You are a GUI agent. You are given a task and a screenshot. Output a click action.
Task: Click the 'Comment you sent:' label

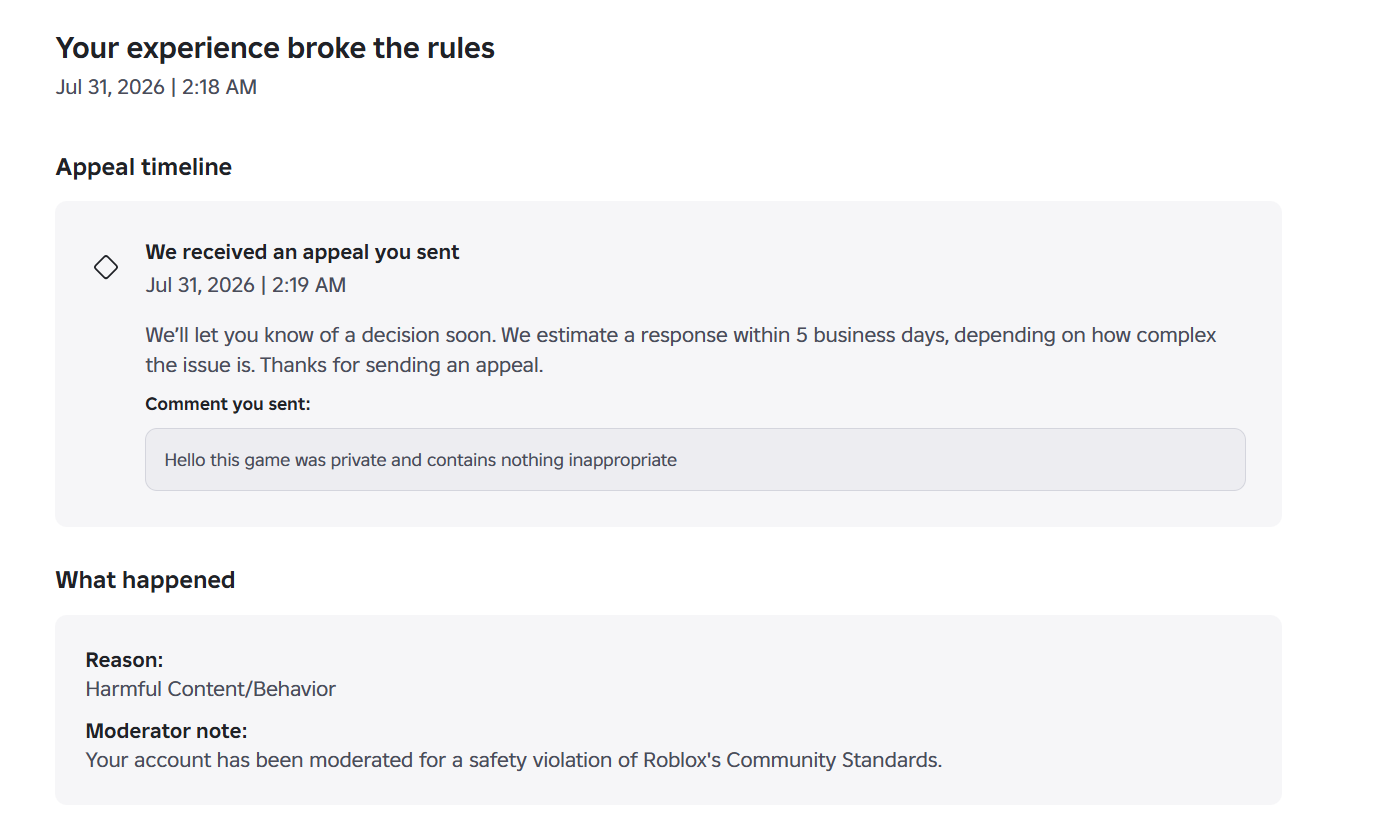tap(228, 404)
